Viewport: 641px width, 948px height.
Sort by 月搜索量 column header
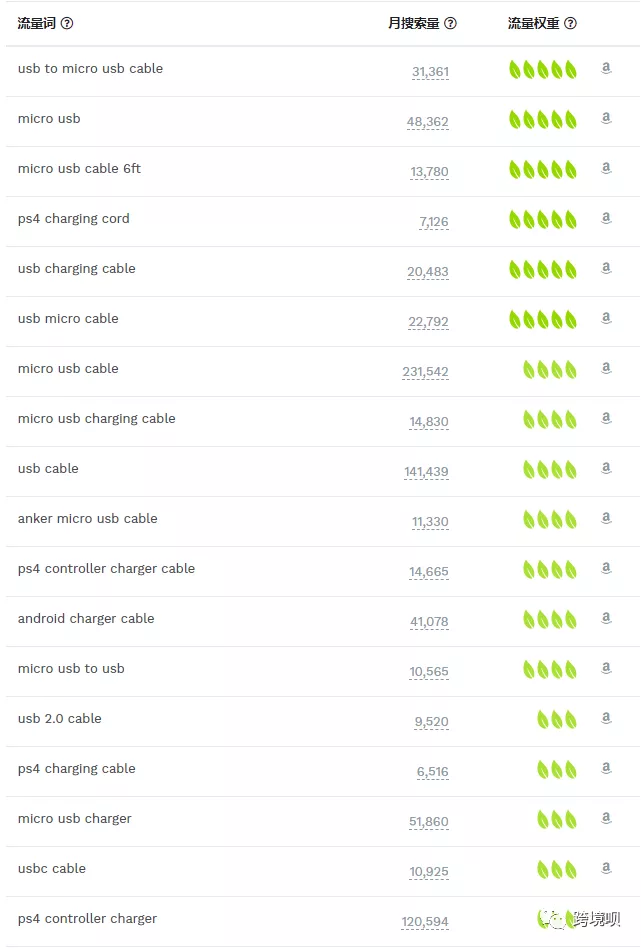coord(414,23)
